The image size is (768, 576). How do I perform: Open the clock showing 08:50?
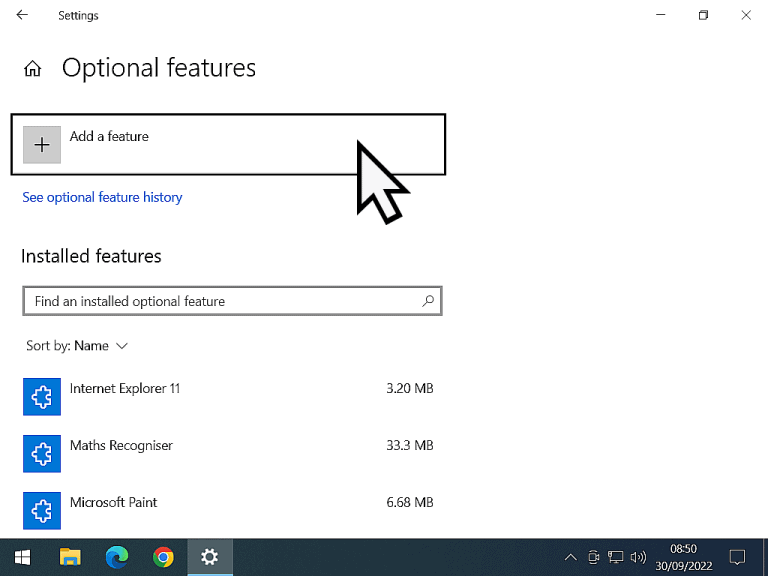tap(684, 557)
